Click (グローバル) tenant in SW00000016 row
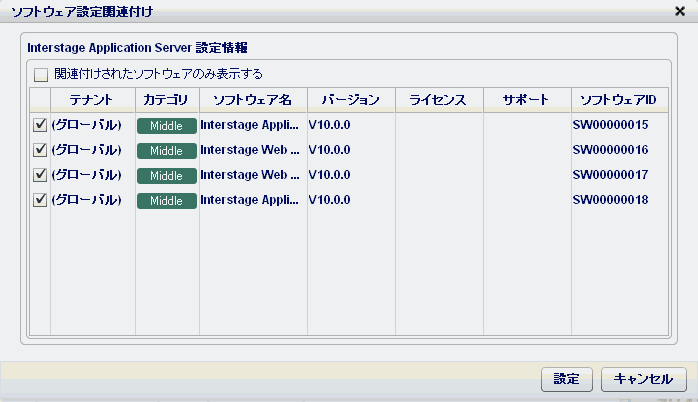698x402 pixels. (87, 150)
